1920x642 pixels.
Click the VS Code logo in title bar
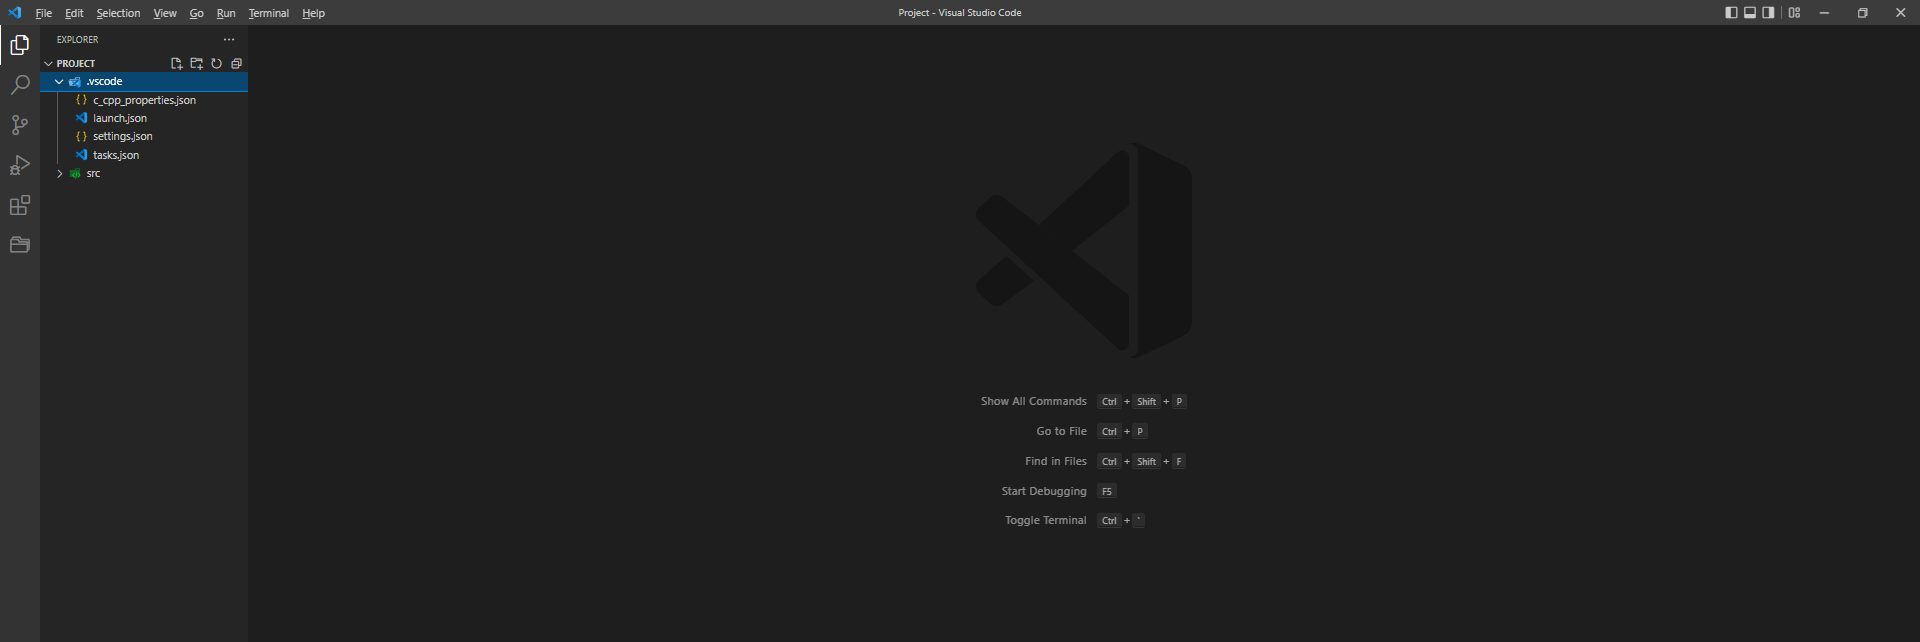(15, 13)
